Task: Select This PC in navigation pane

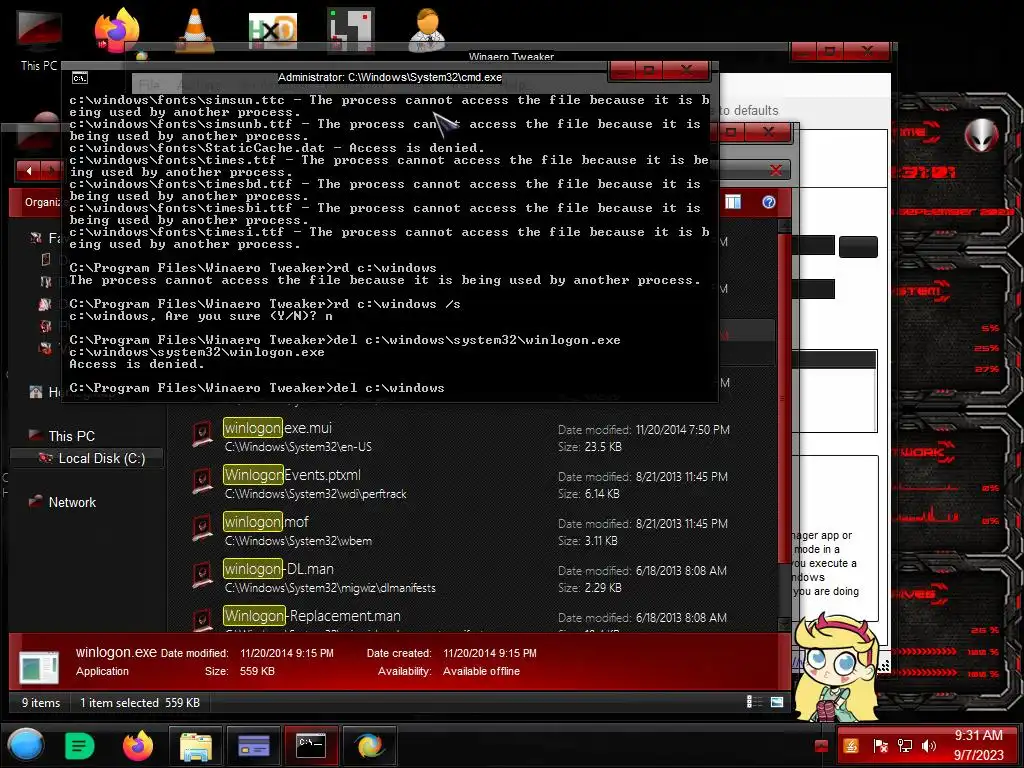Action: click(71, 436)
